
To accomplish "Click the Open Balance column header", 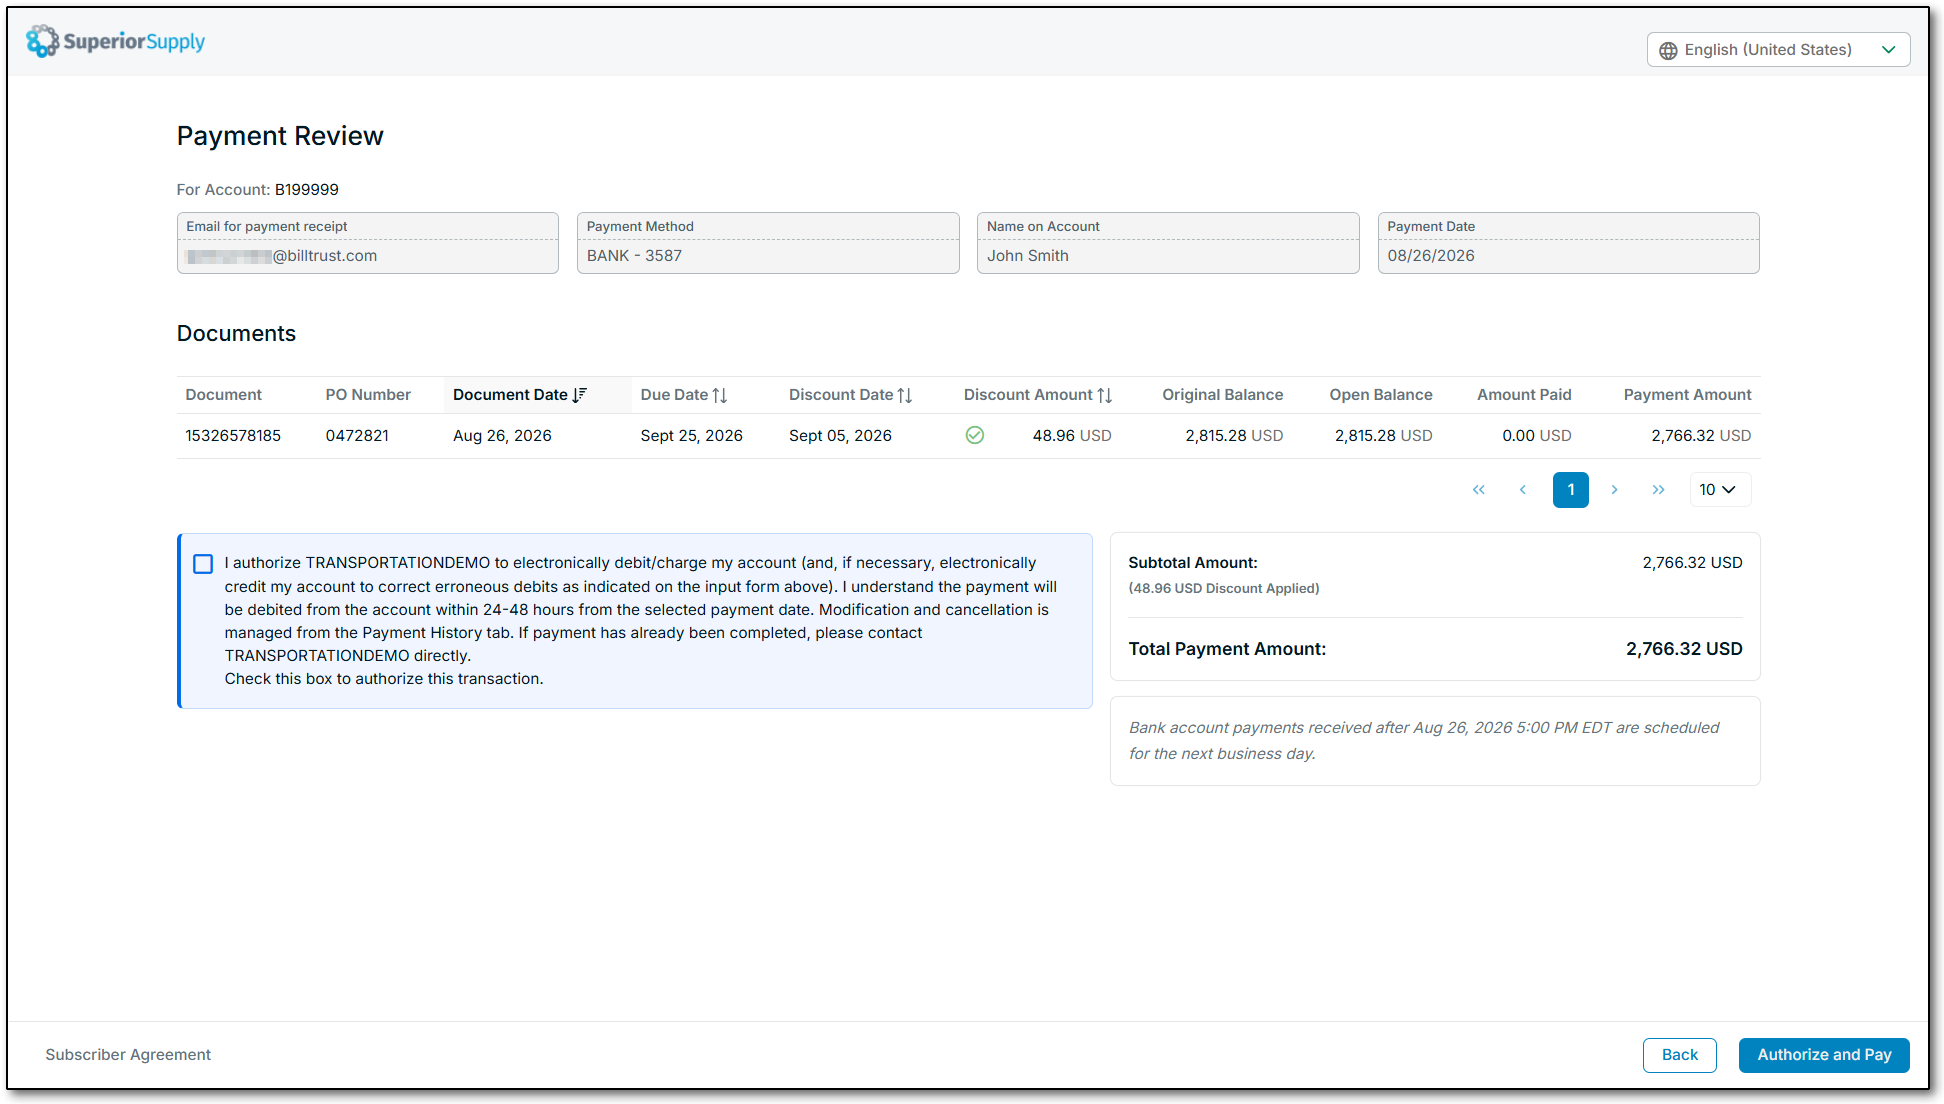I will click(x=1380, y=395).
